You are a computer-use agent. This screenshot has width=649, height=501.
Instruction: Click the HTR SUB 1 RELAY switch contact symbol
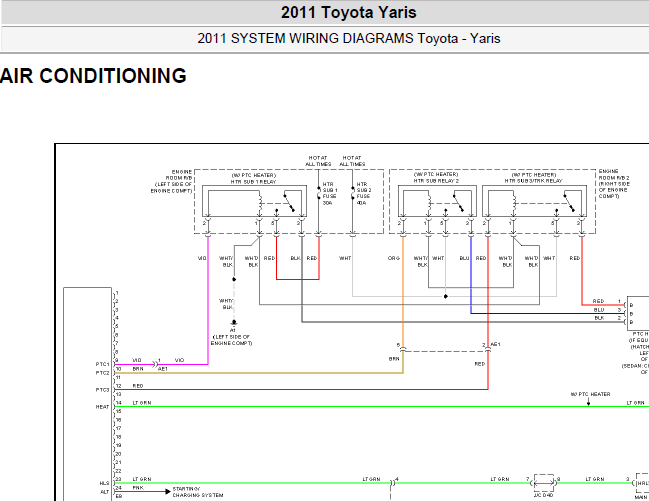[289, 202]
